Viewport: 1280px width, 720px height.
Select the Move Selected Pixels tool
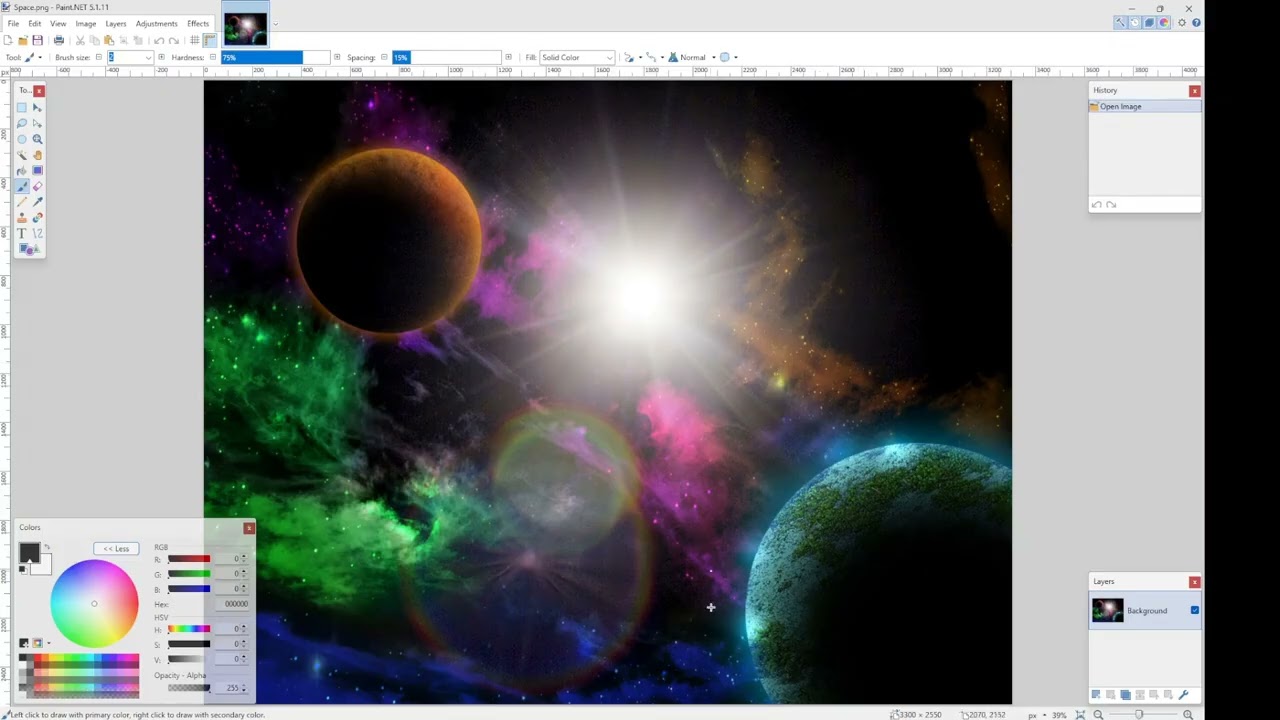[37, 107]
